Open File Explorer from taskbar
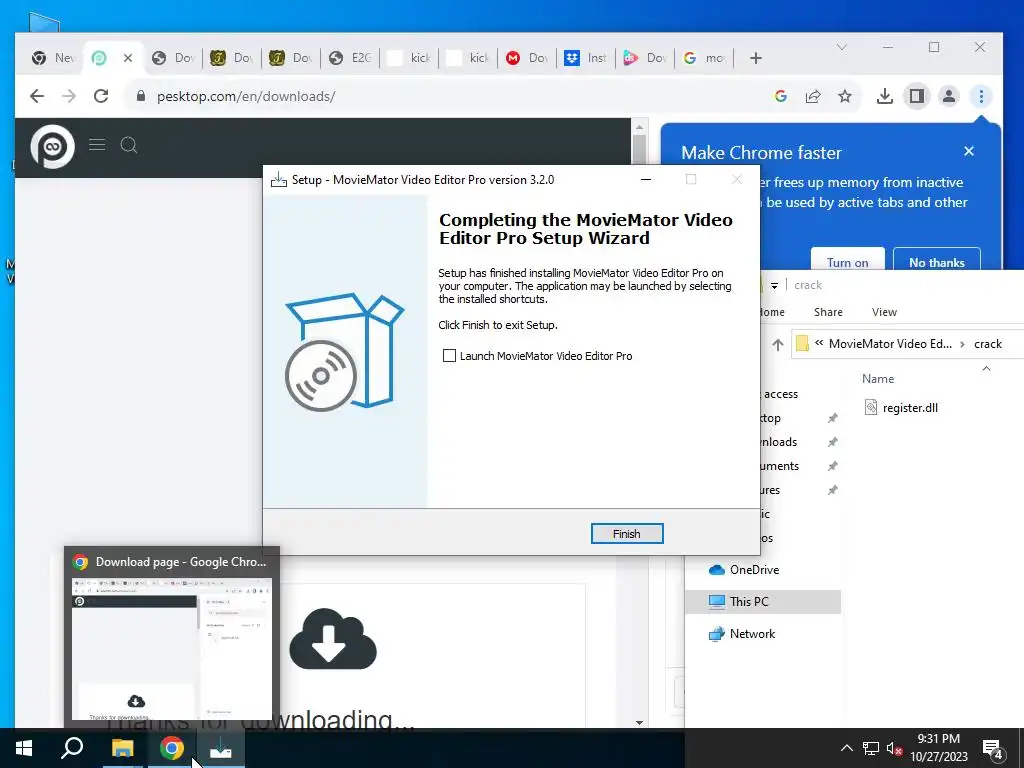 122,748
